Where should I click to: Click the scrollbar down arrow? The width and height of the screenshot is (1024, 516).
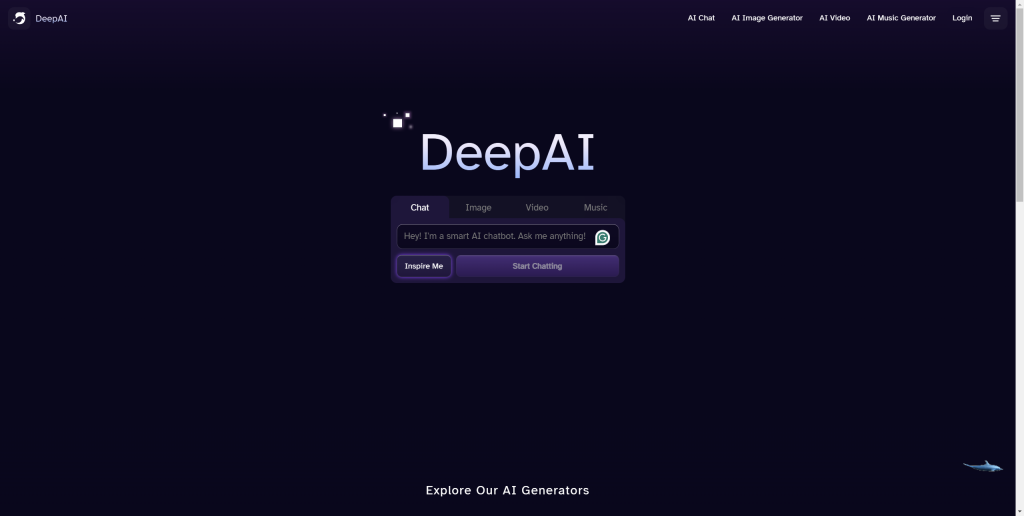(x=1019, y=511)
